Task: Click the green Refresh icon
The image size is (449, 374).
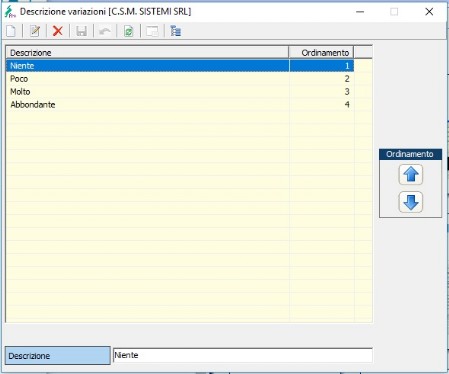Action: [x=128, y=31]
